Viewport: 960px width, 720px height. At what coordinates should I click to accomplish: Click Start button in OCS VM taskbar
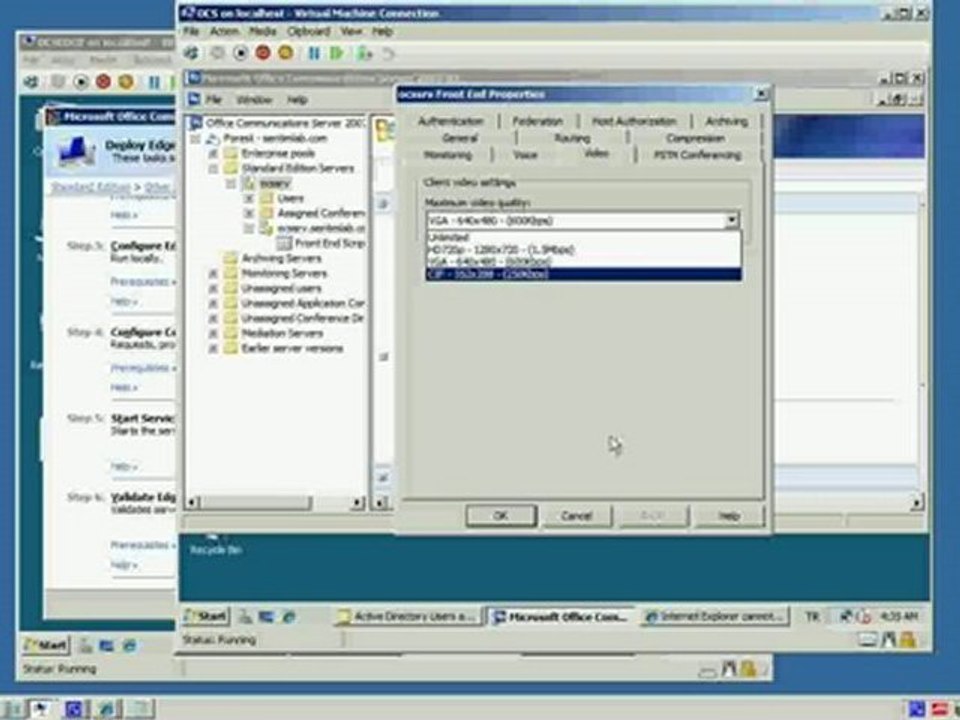[206, 617]
